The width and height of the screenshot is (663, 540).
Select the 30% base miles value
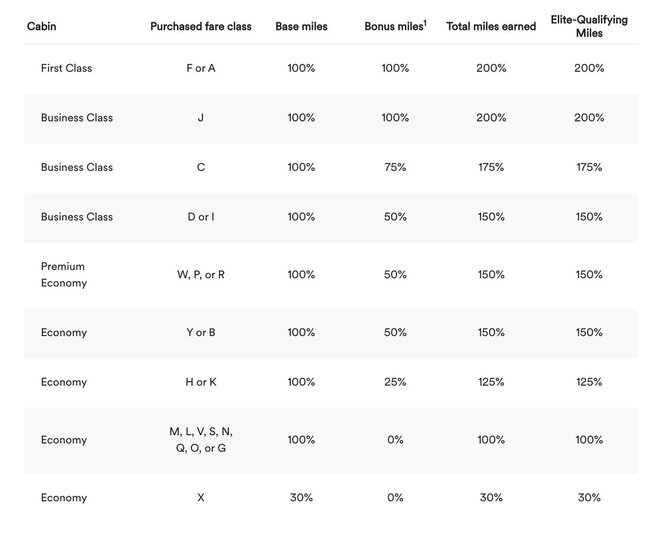click(x=301, y=498)
